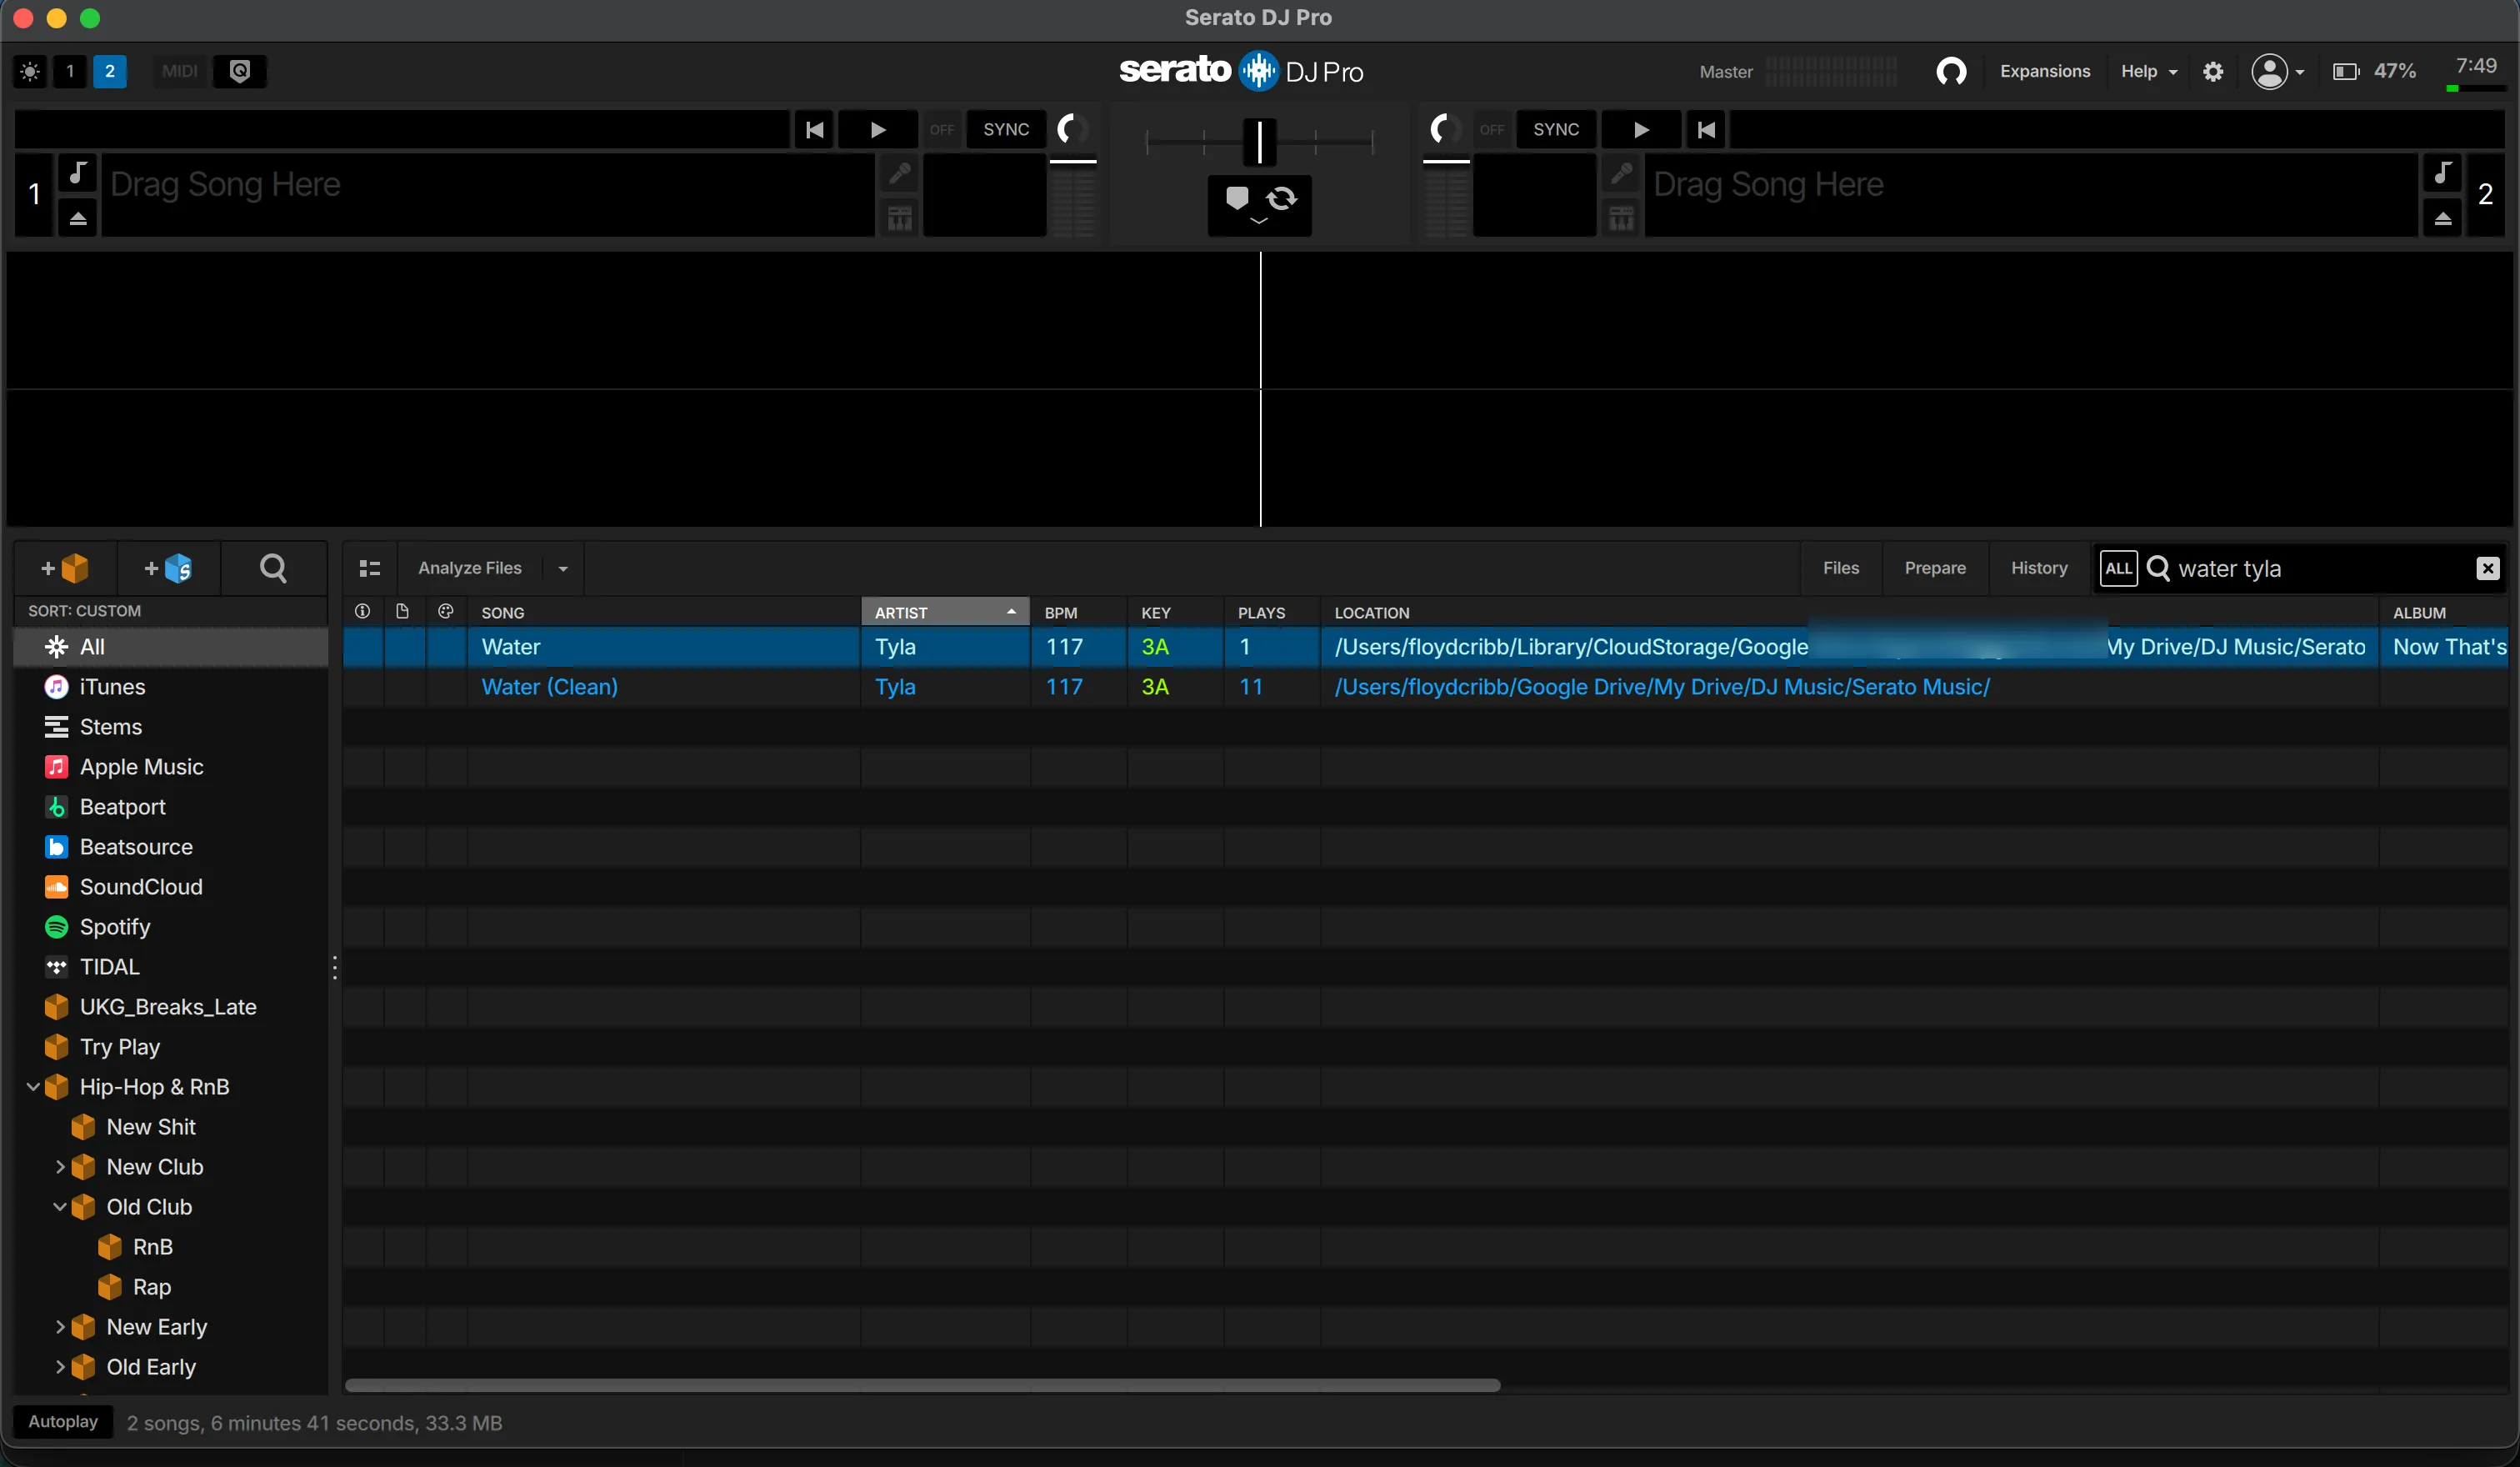This screenshot has height=1467, width=2520.
Task: Sort by the KEY column header
Action: pyautogui.click(x=1175, y=612)
